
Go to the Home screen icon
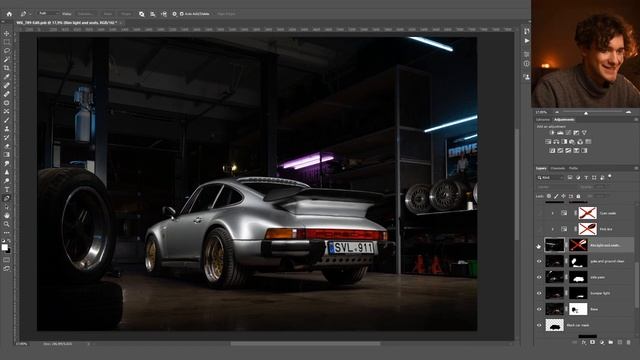9,14
